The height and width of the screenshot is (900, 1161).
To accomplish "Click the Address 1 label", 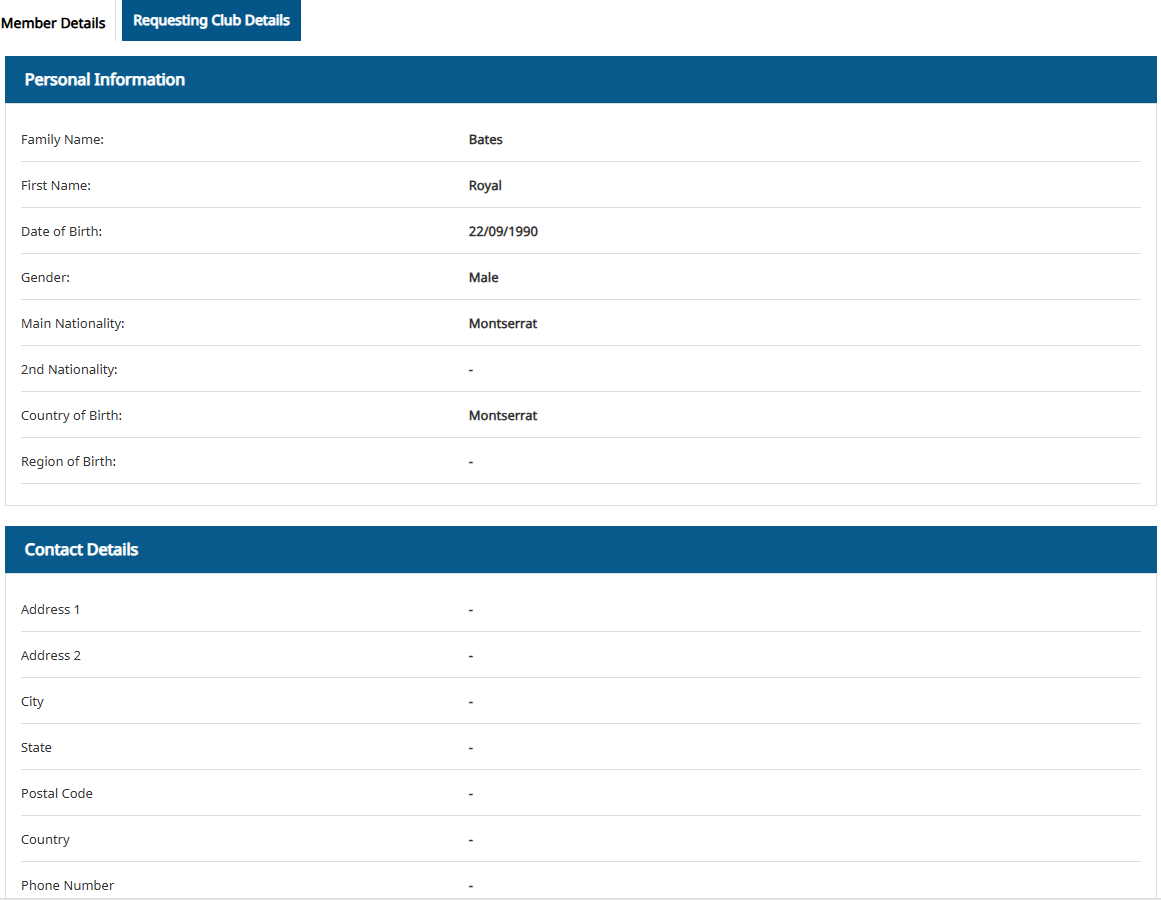I will (50, 610).
